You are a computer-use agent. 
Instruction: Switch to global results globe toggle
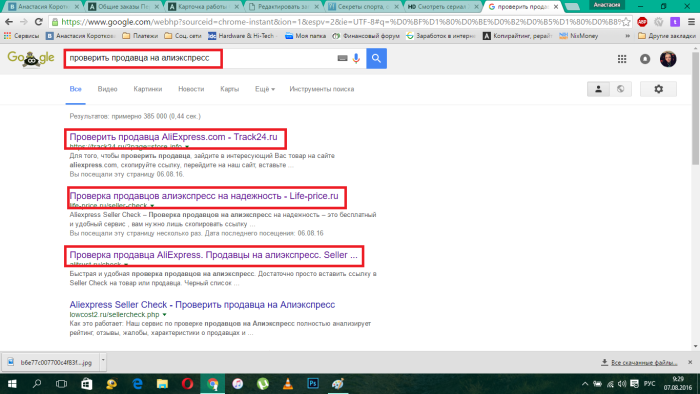coord(621,89)
